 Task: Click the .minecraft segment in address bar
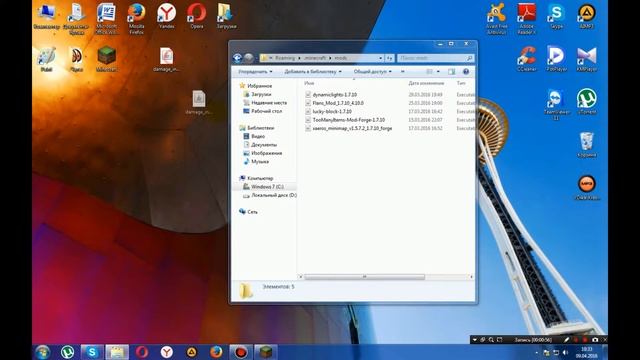point(315,58)
